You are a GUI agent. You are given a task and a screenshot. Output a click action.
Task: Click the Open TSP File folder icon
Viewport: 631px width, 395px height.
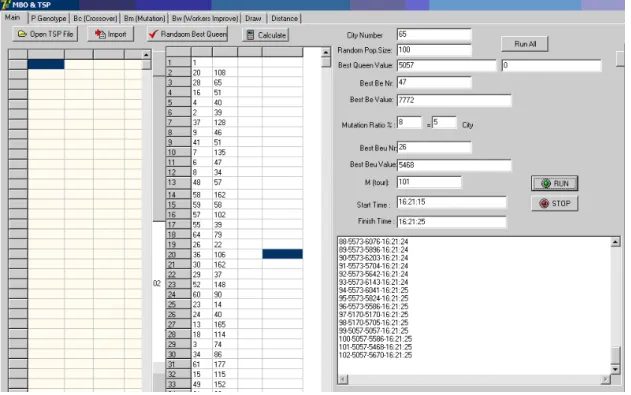(22, 34)
